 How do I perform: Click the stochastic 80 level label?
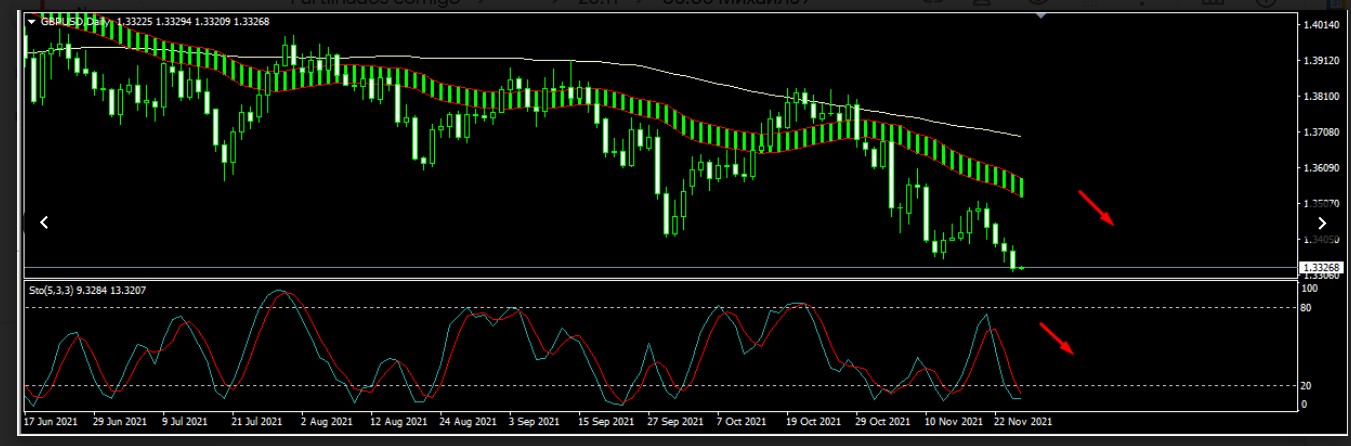1308,308
